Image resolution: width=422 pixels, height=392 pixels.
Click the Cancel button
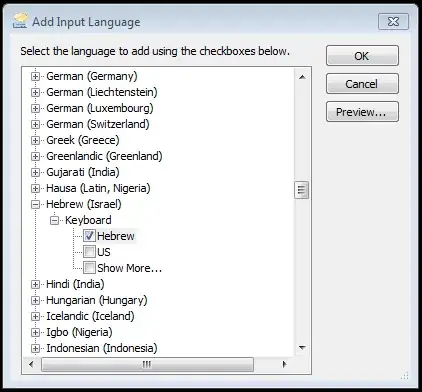[x=362, y=84]
